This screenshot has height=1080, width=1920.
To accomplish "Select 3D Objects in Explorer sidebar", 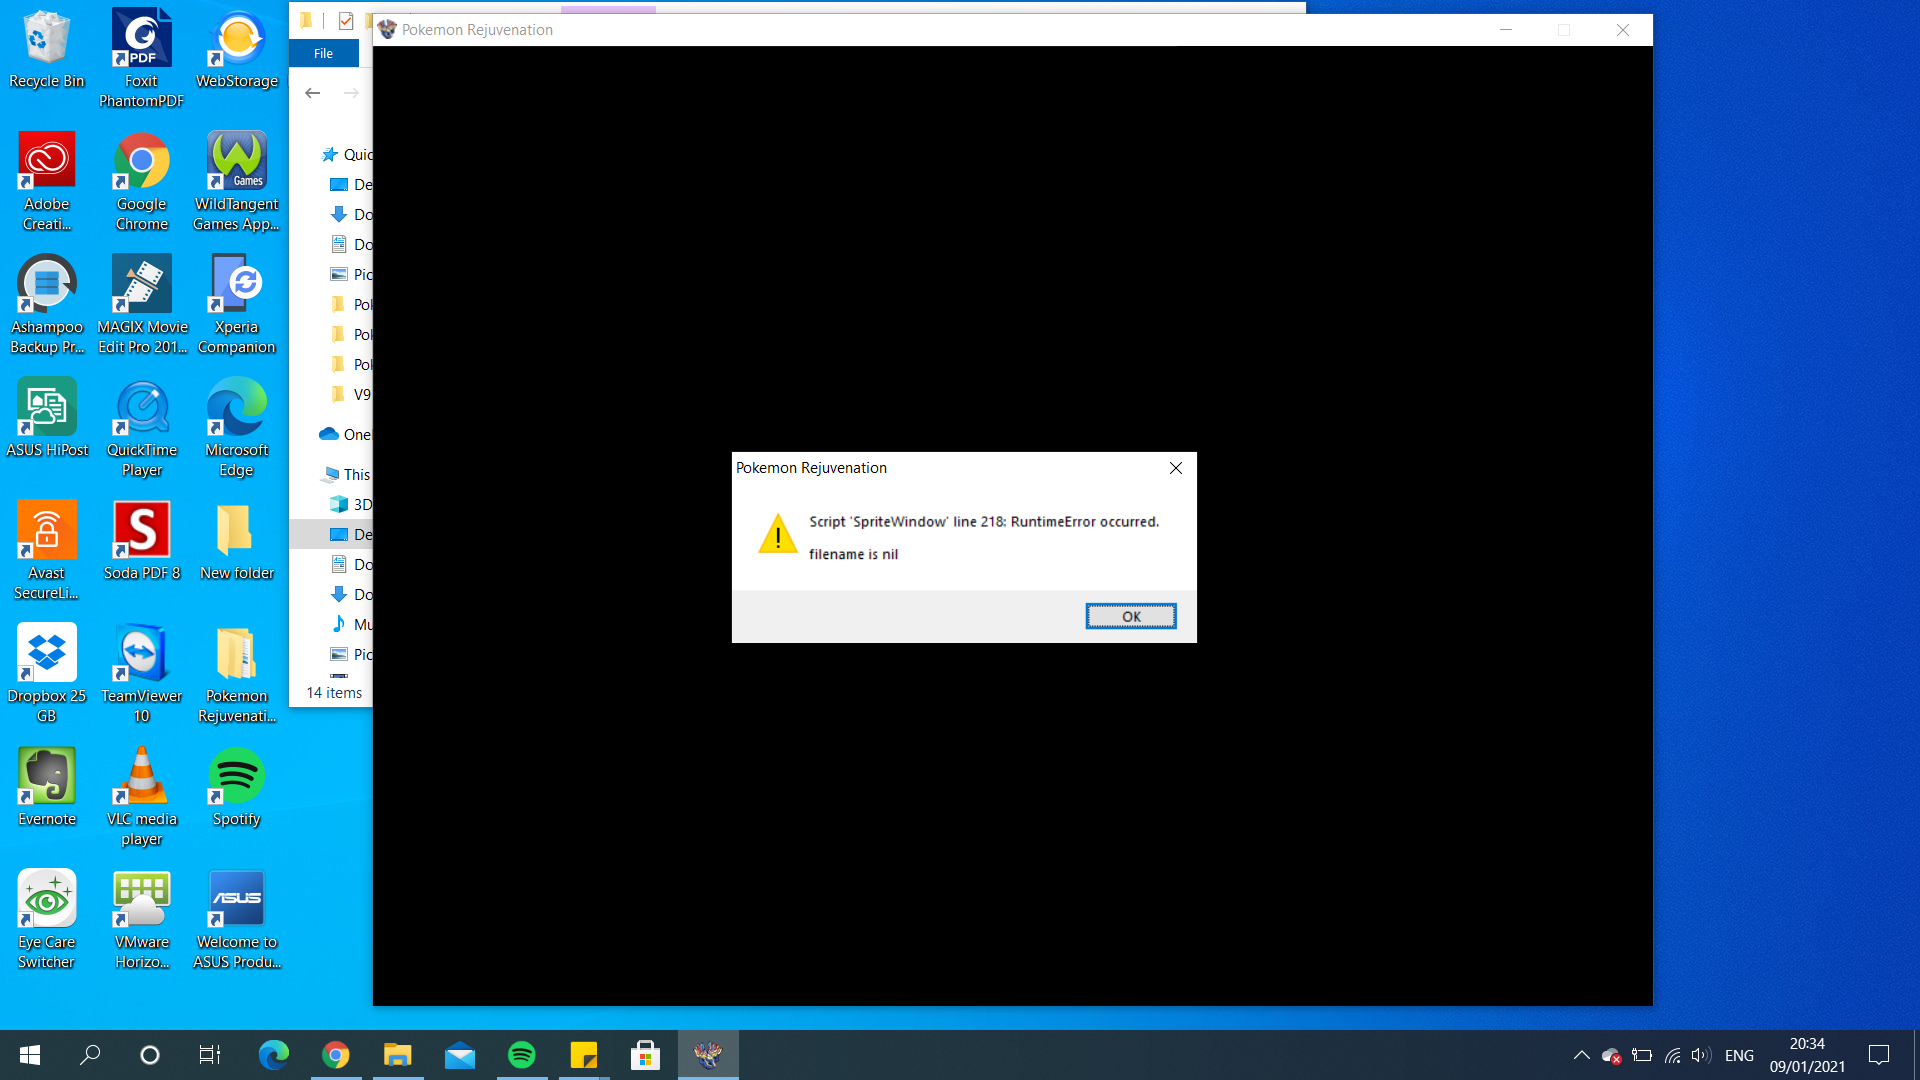I will [350, 505].
